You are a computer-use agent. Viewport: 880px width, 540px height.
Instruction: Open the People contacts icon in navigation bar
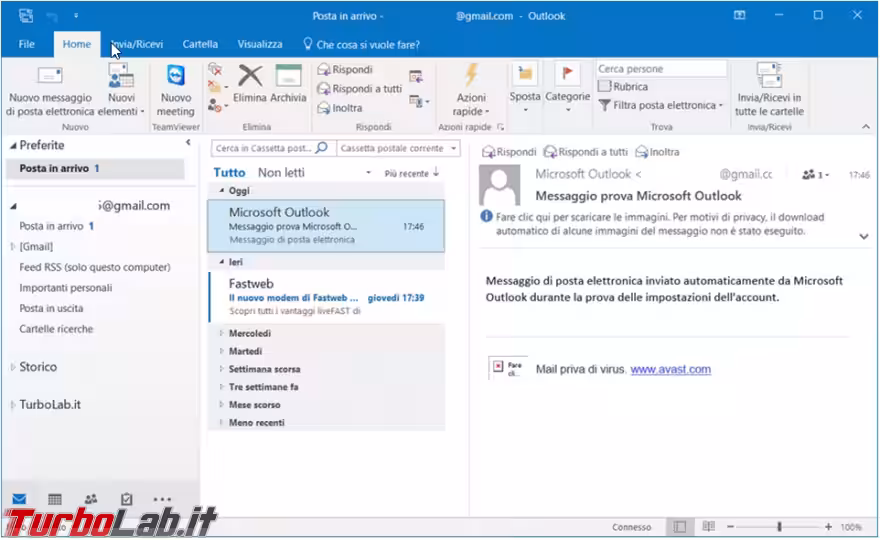click(x=91, y=499)
